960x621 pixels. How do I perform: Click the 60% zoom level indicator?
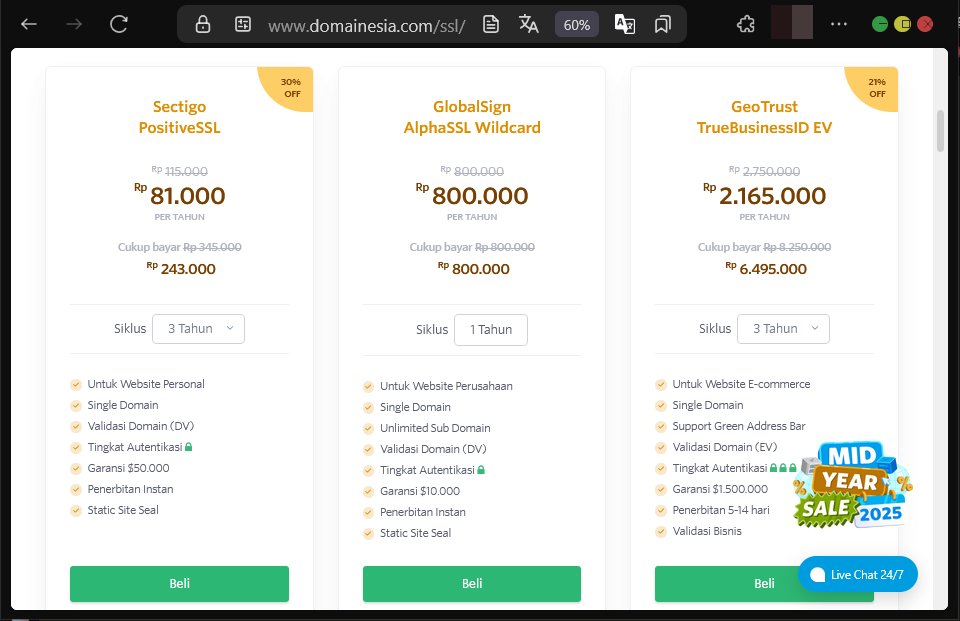coord(577,25)
